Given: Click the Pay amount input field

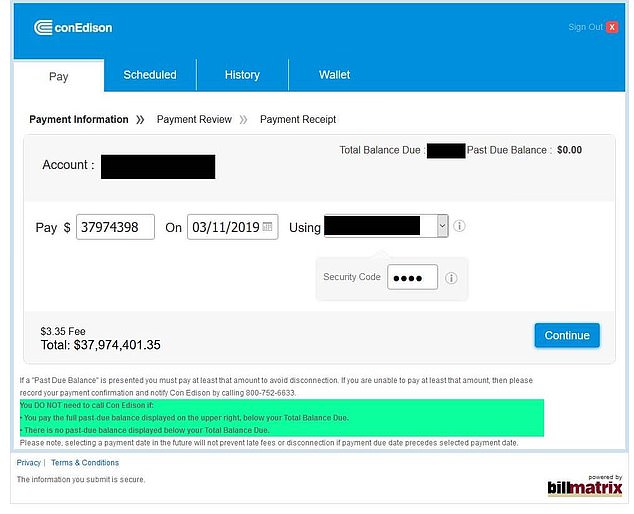Looking at the screenshot, I should click(115, 227).
